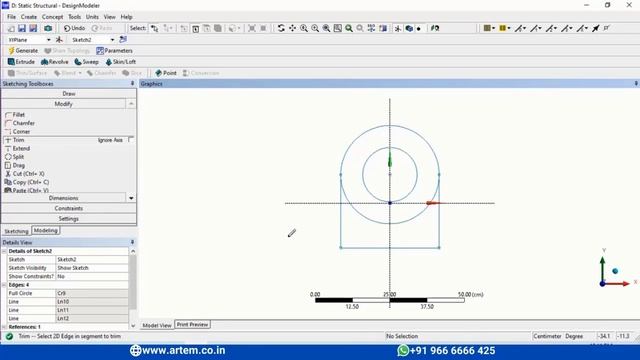Click the green magnifier zoom icon
The width and height of the screenshot is (640, 360).
pos(349,28)
